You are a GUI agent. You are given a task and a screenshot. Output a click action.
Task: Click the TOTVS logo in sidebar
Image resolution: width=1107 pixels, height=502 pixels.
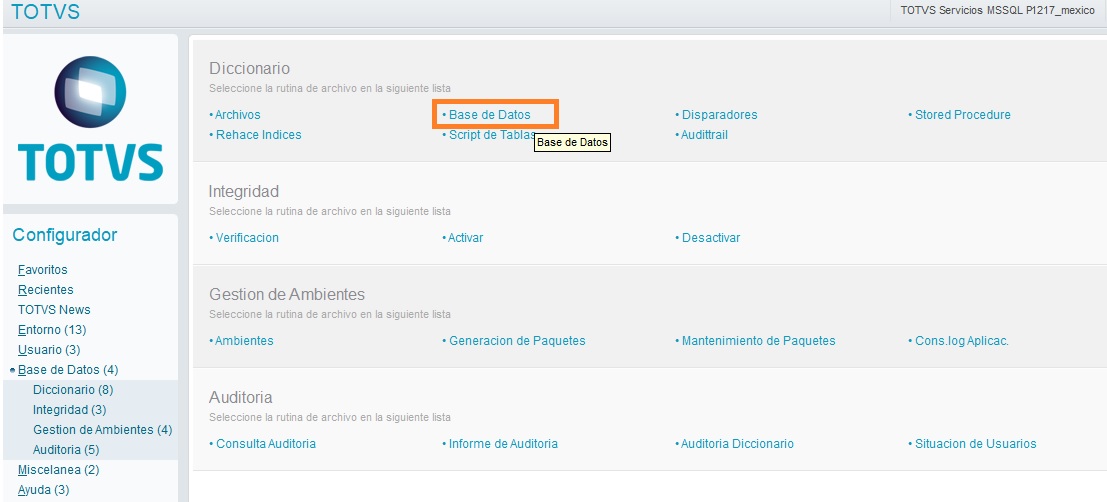(x=90, y=119)
